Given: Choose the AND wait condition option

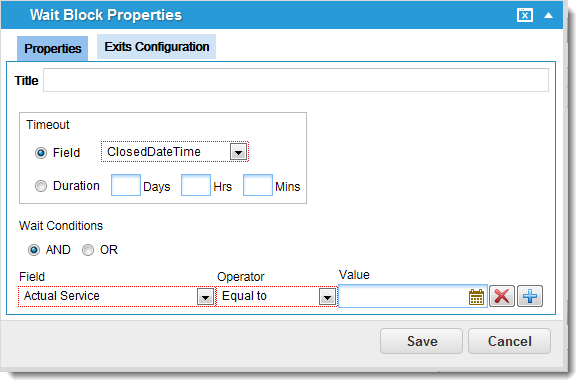Looking at the screenshot, I should click(34, 250).
